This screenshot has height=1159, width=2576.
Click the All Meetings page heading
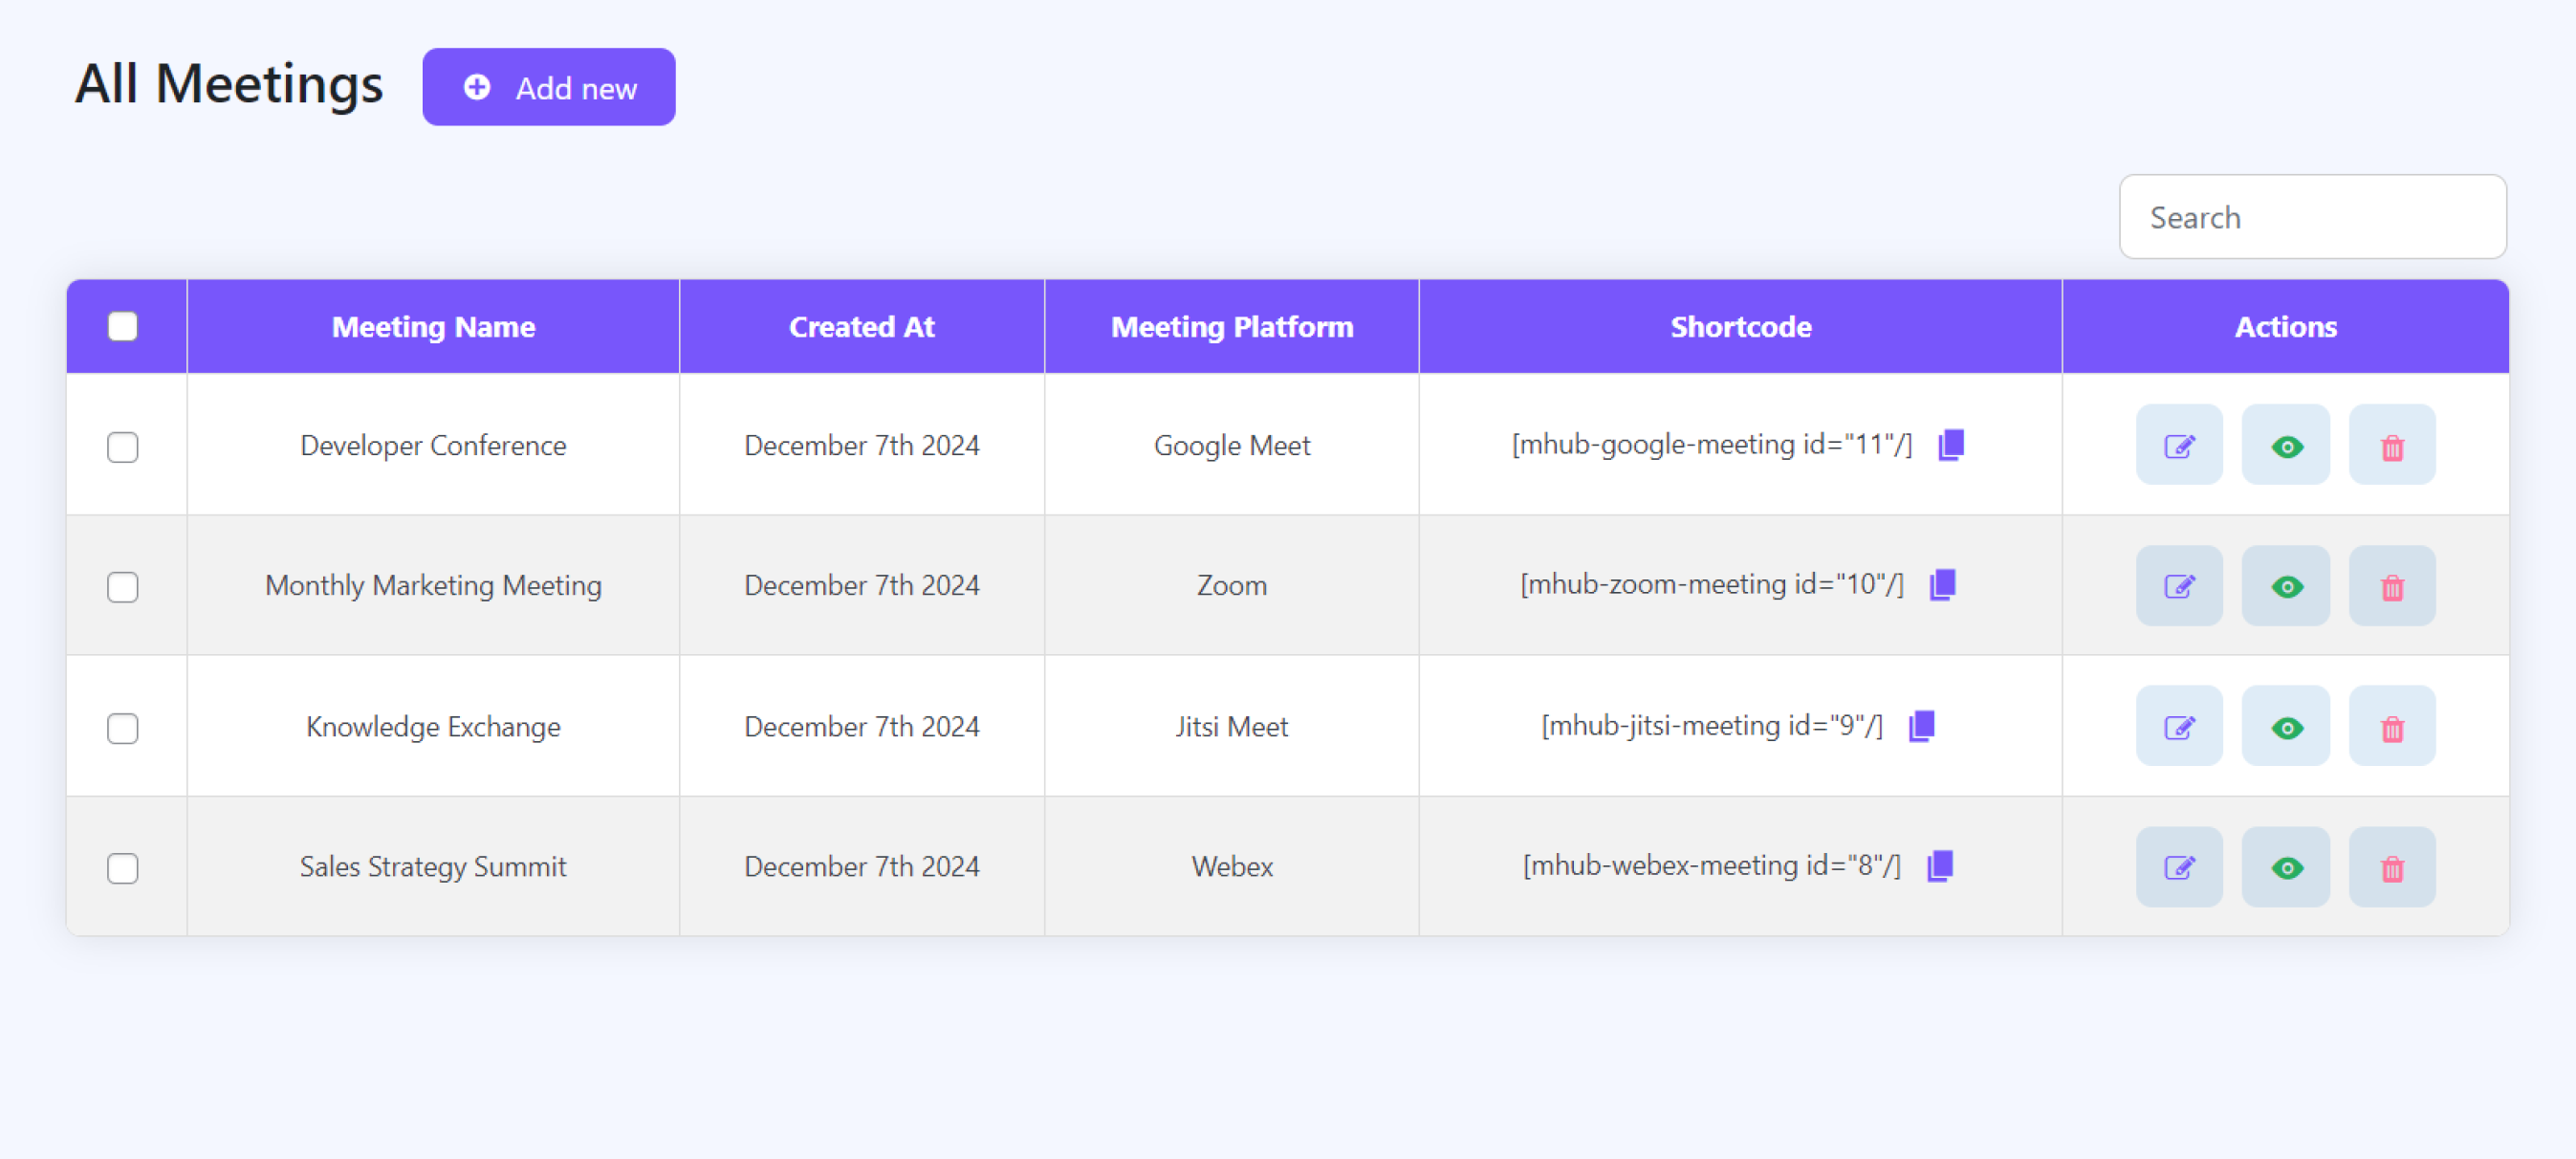[229, 84]
